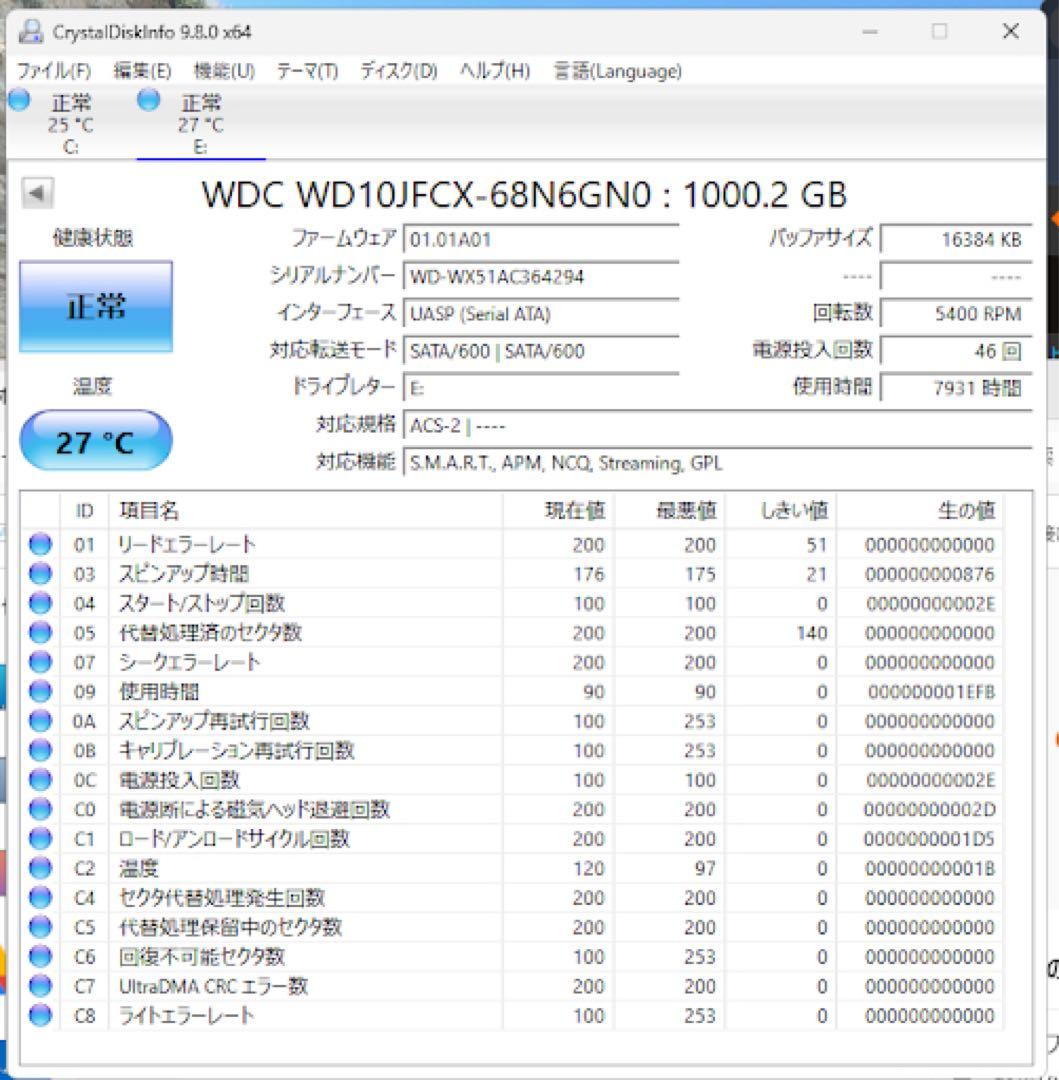This screenshot has height=1080, width=1059.
Task: Select the status orb for 代替処理済のセクタ数
Action: (x=40, y=632)
